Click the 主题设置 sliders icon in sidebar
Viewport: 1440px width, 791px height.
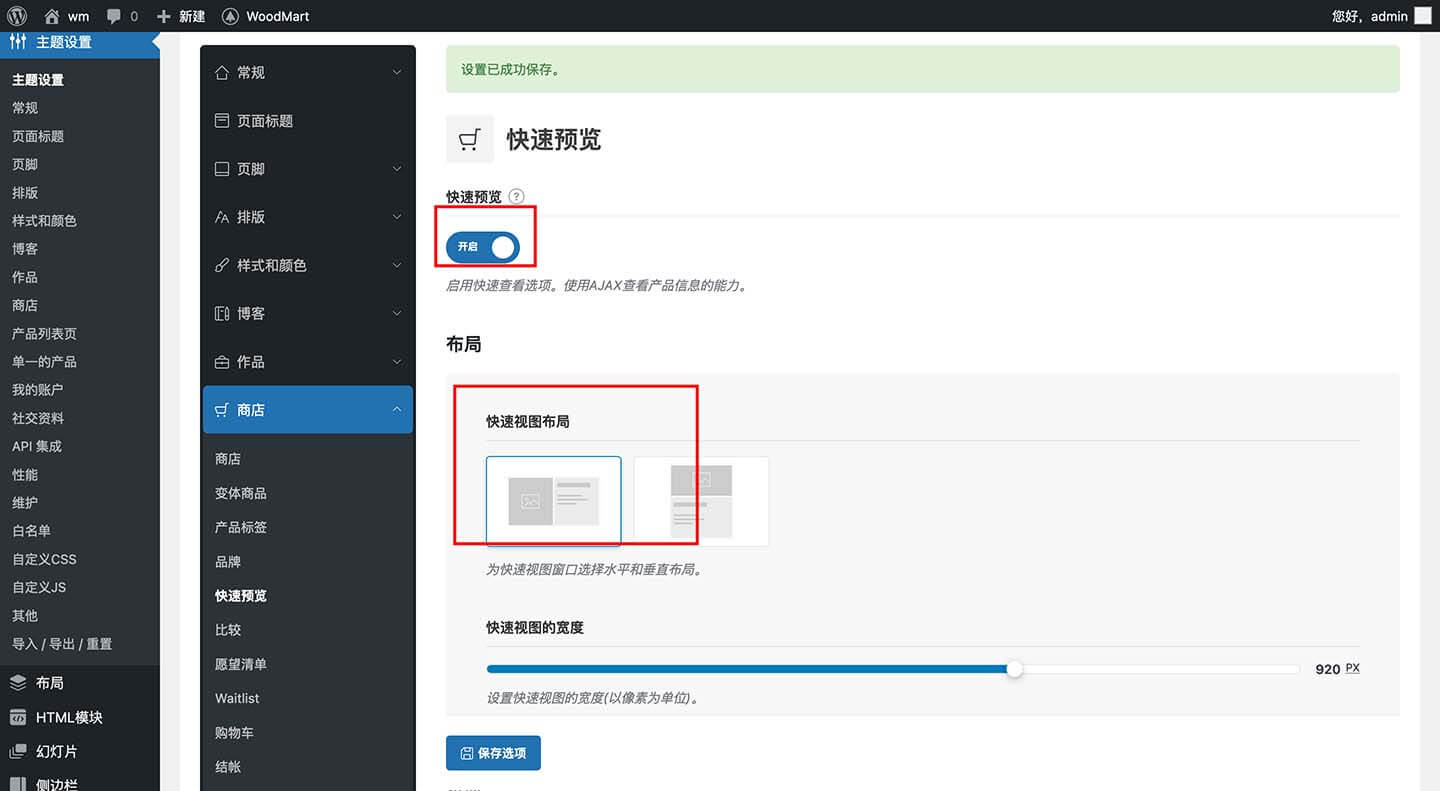(x=18, y=42)
